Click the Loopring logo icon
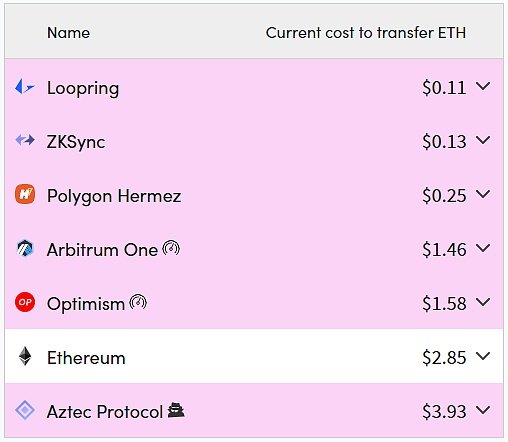The height and width of the screenshot is (442, 508). (x=25, y=87)
